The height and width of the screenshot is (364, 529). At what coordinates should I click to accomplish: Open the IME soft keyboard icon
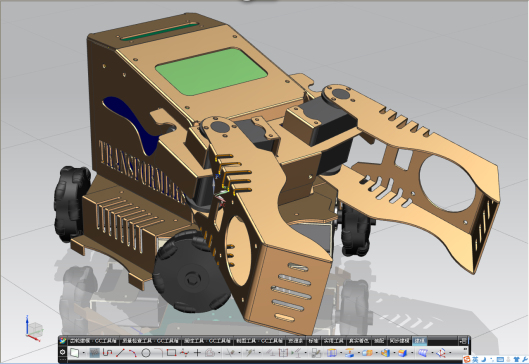point(500,359)
